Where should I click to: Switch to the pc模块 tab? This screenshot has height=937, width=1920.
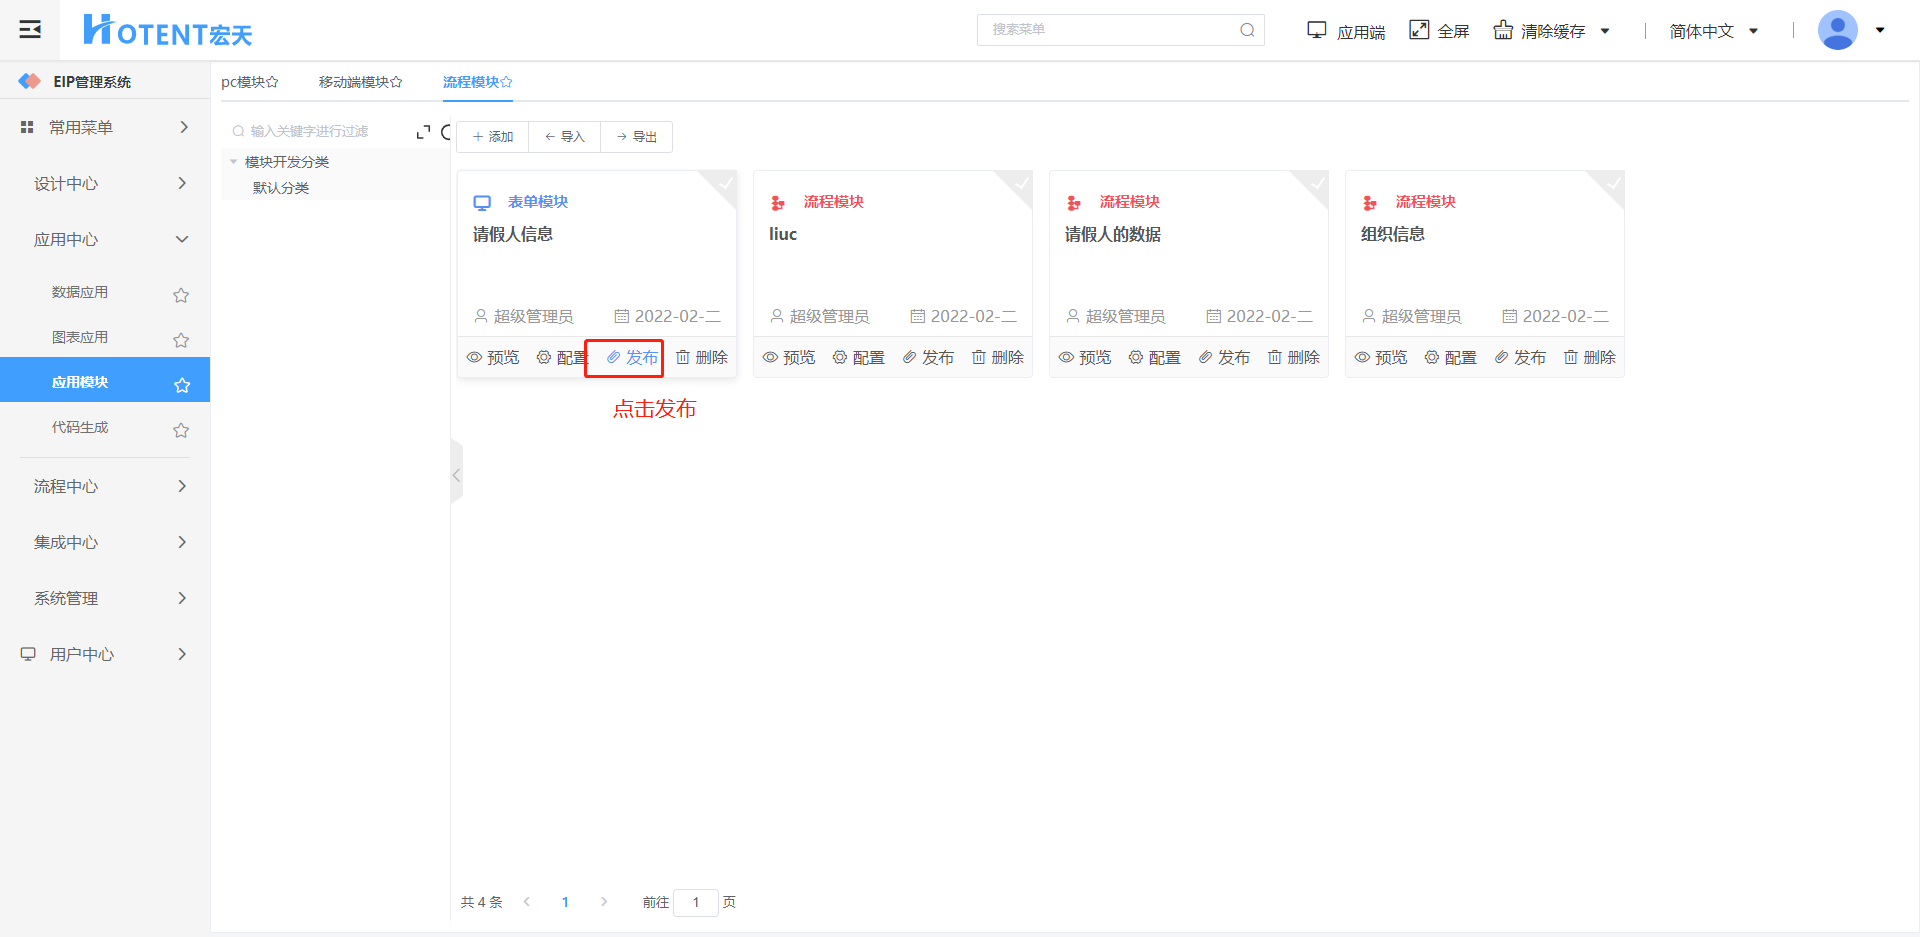coord(249,82)
